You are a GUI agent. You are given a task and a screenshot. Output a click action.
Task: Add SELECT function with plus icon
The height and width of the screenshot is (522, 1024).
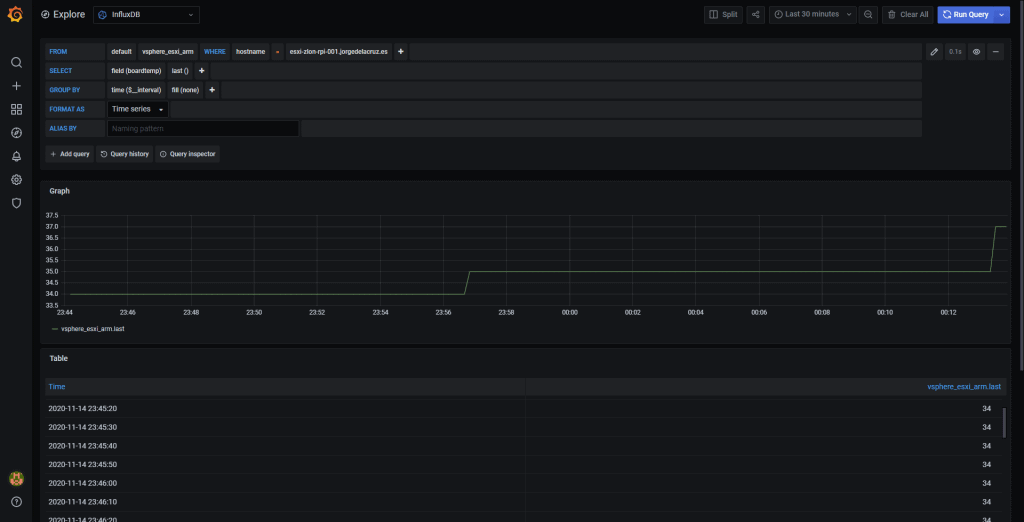click(202, 71)
